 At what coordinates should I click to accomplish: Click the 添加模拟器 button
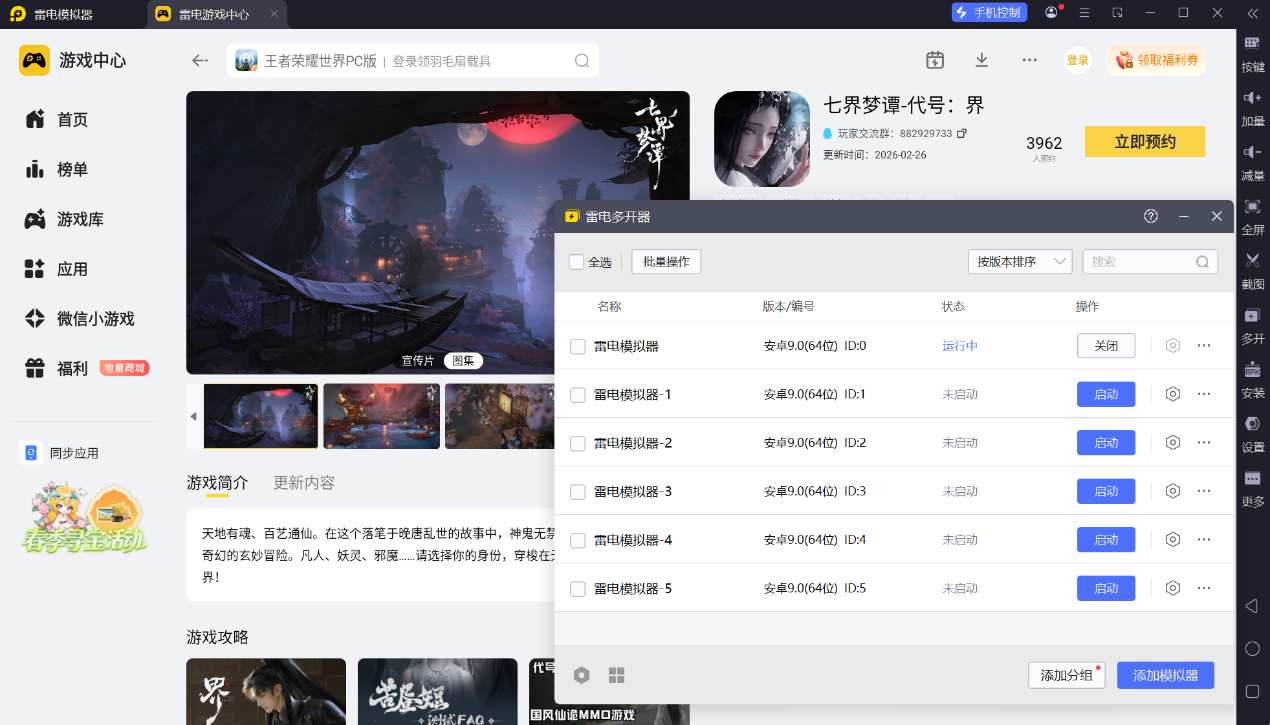(x=1165, y=675)
